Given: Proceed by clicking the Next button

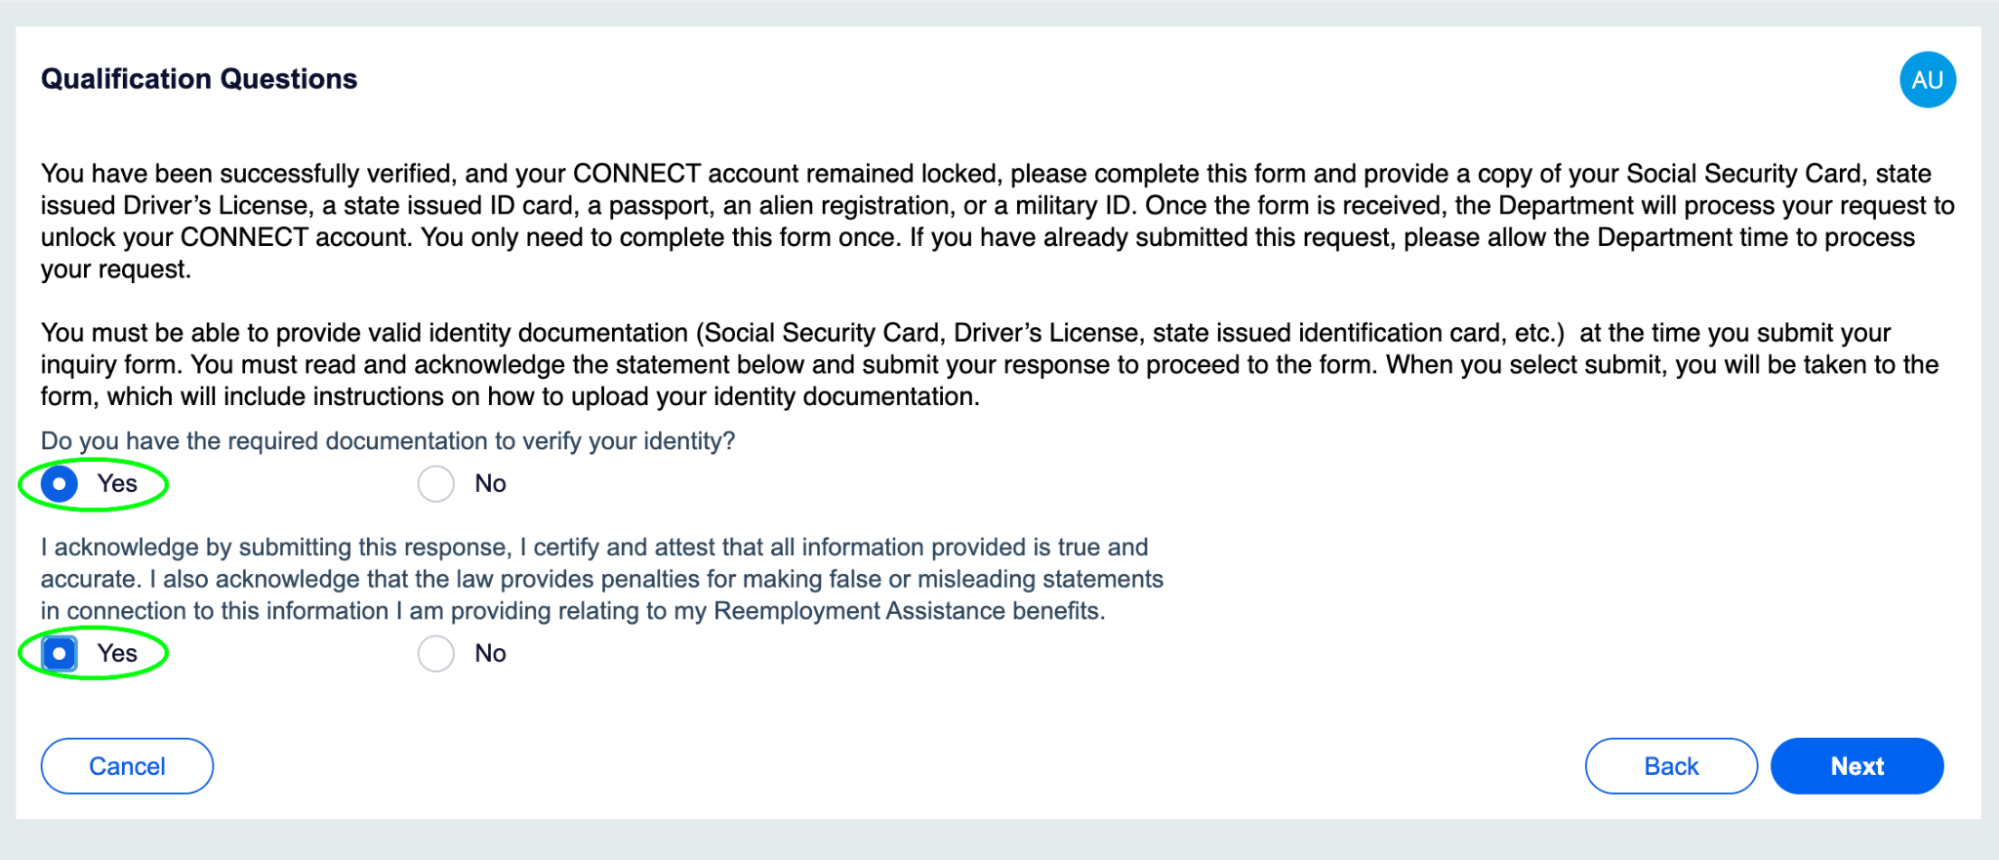Looking at the screenshot, I should pos(1856,766).
